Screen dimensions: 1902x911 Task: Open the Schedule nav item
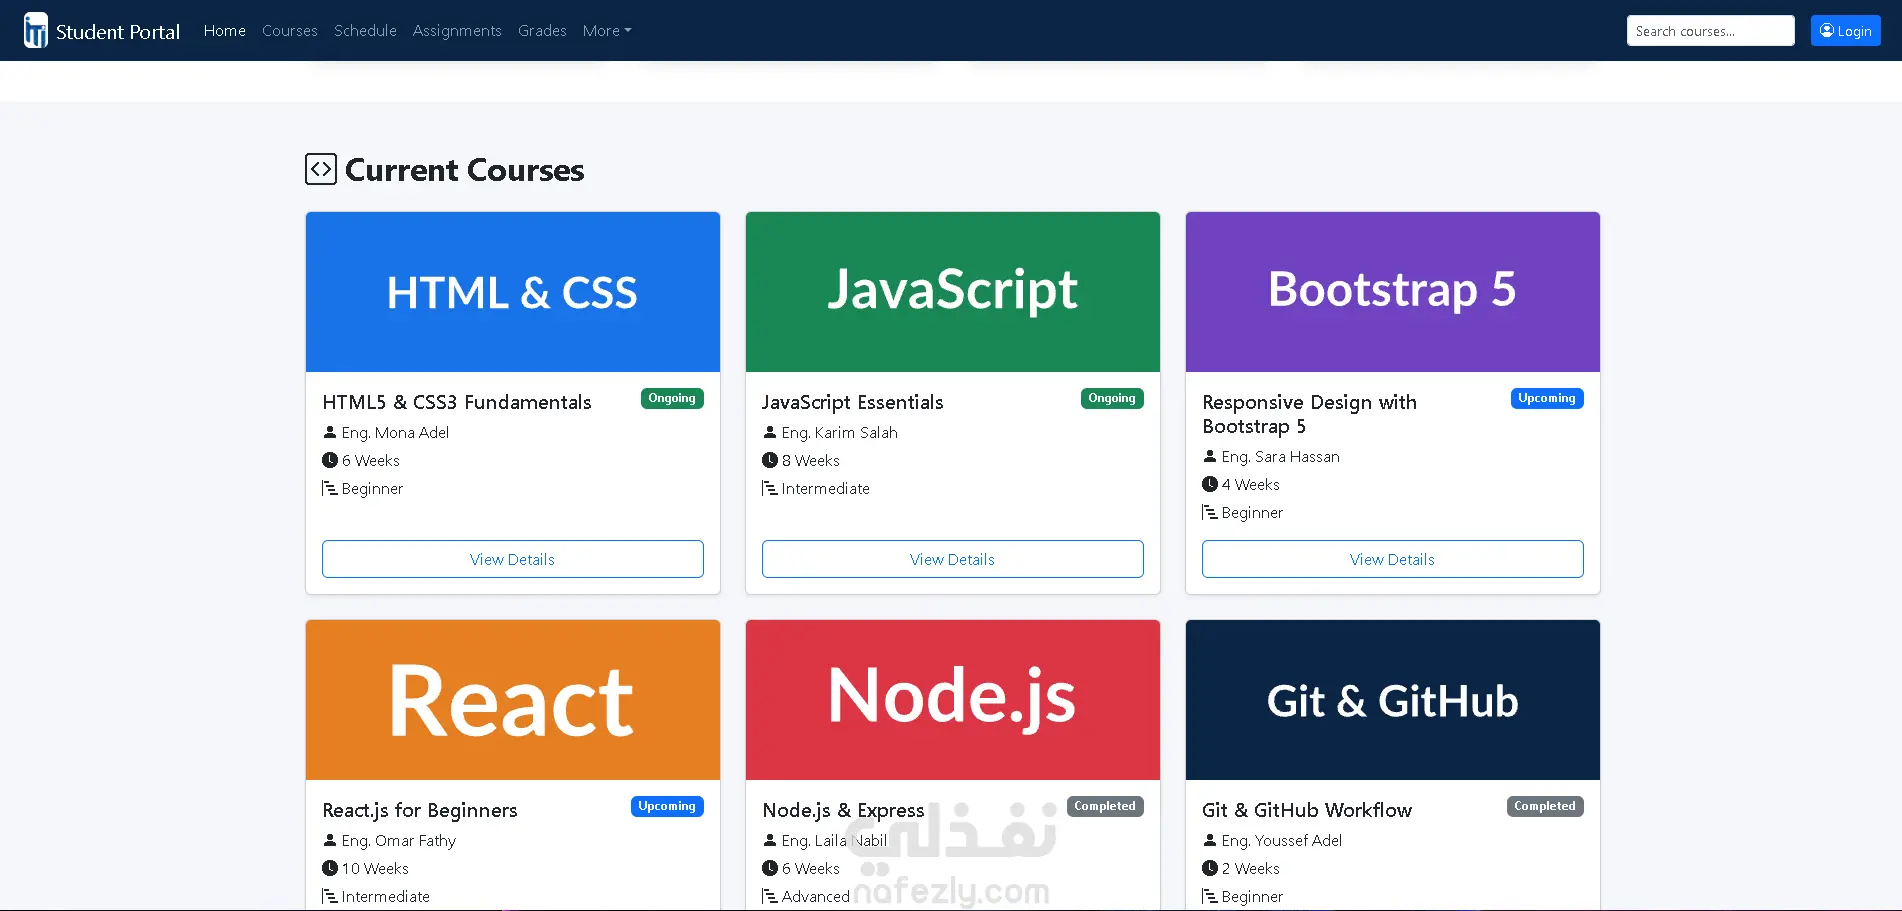(x=365, y=31)
